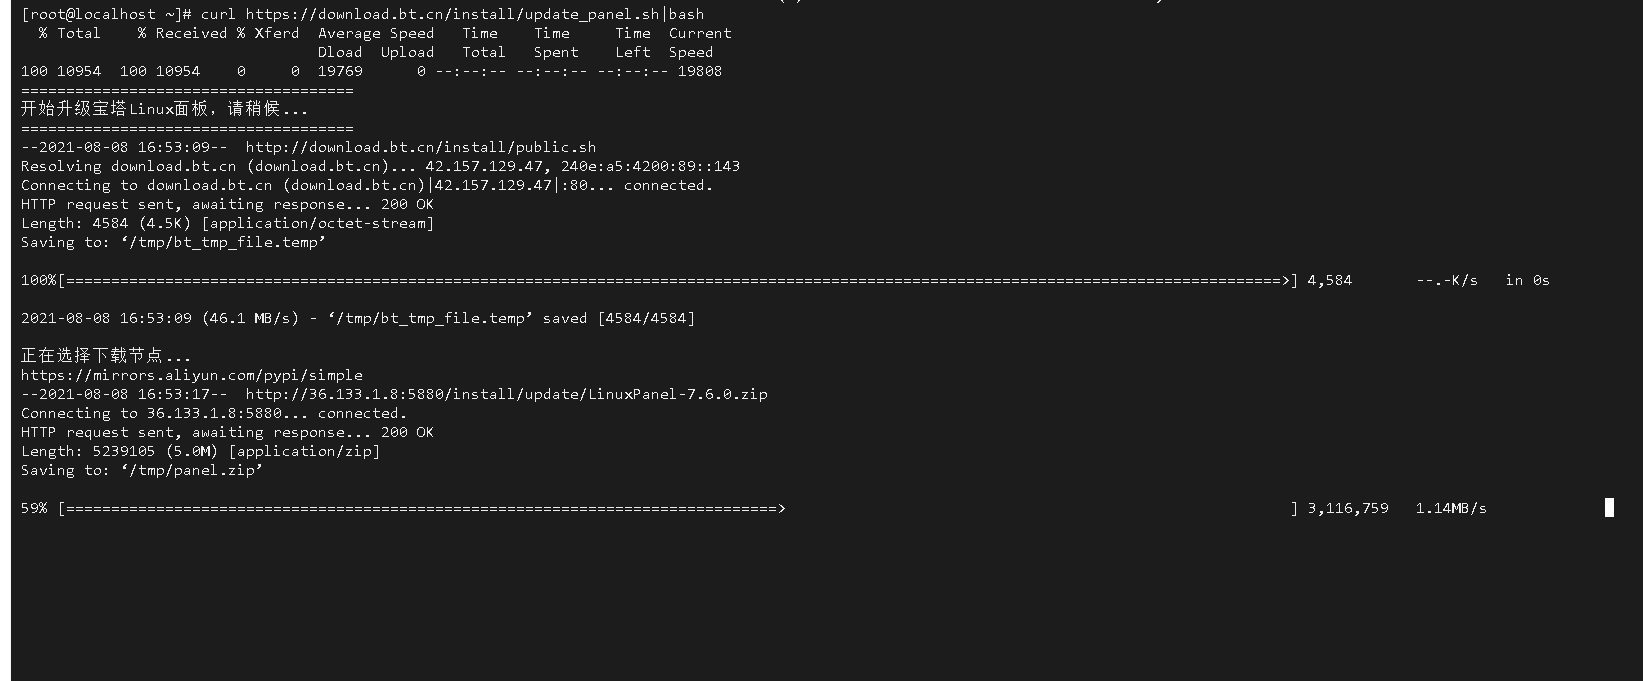Click the saved [4584/4584] timestamp line
The image size is (1643, 681).
[x=358, y=318]
